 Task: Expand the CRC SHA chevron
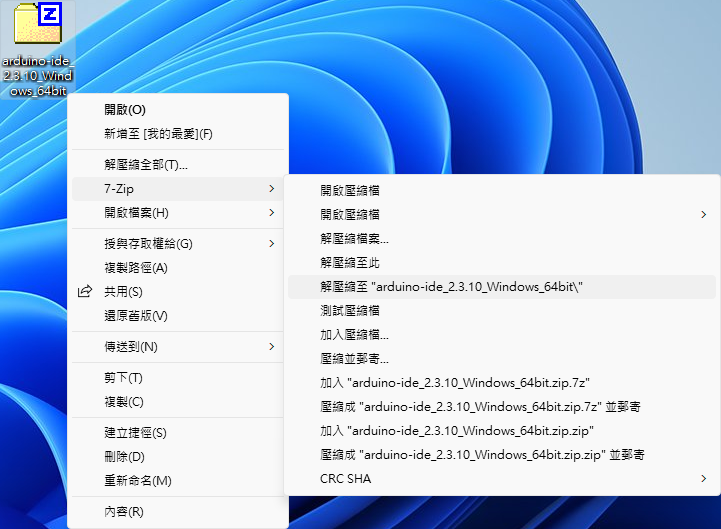point(704,478)
